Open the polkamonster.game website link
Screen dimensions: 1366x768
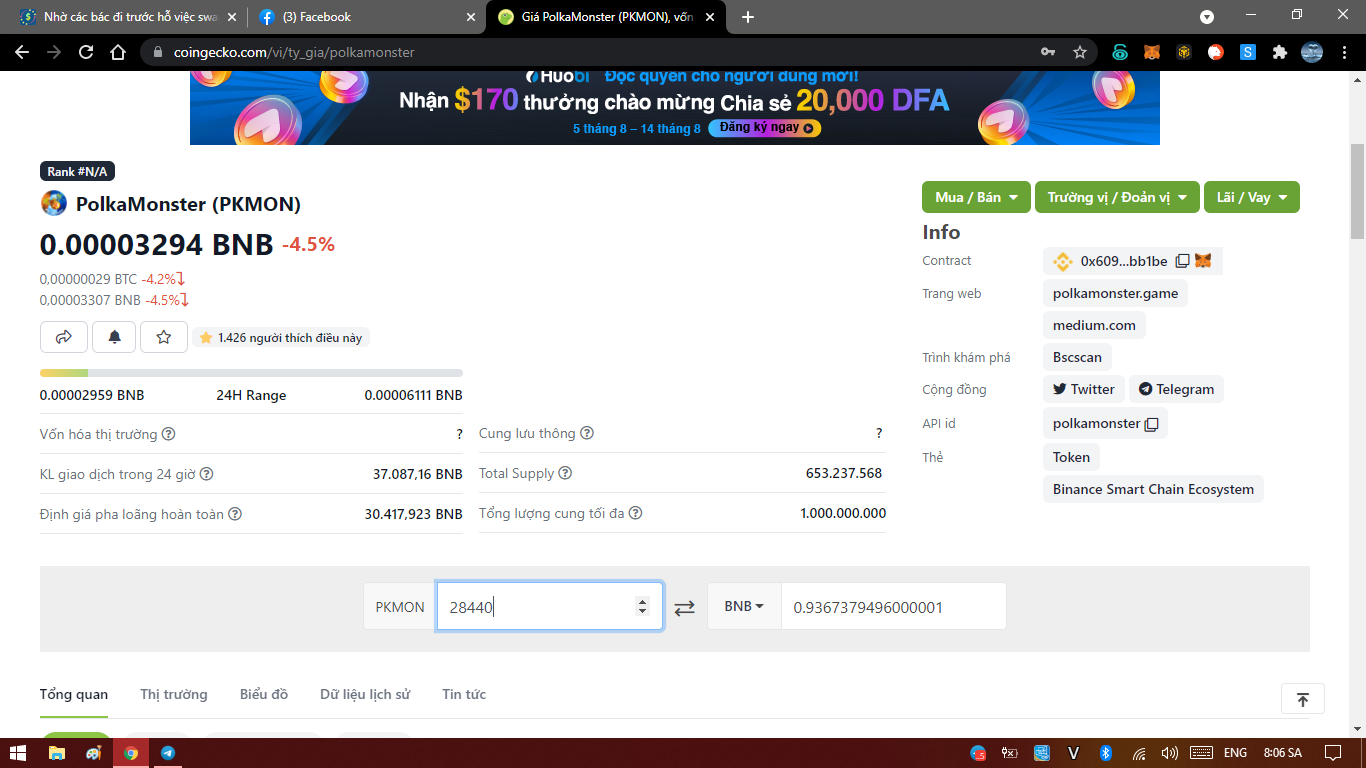pyautogui.click(x=1115, y=293)
